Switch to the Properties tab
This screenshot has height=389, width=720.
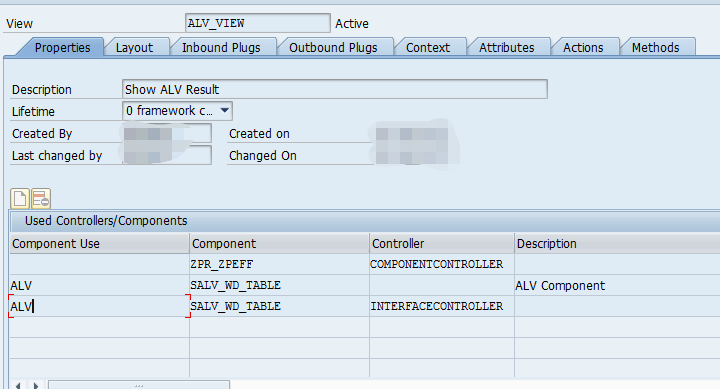coord(62,47)
